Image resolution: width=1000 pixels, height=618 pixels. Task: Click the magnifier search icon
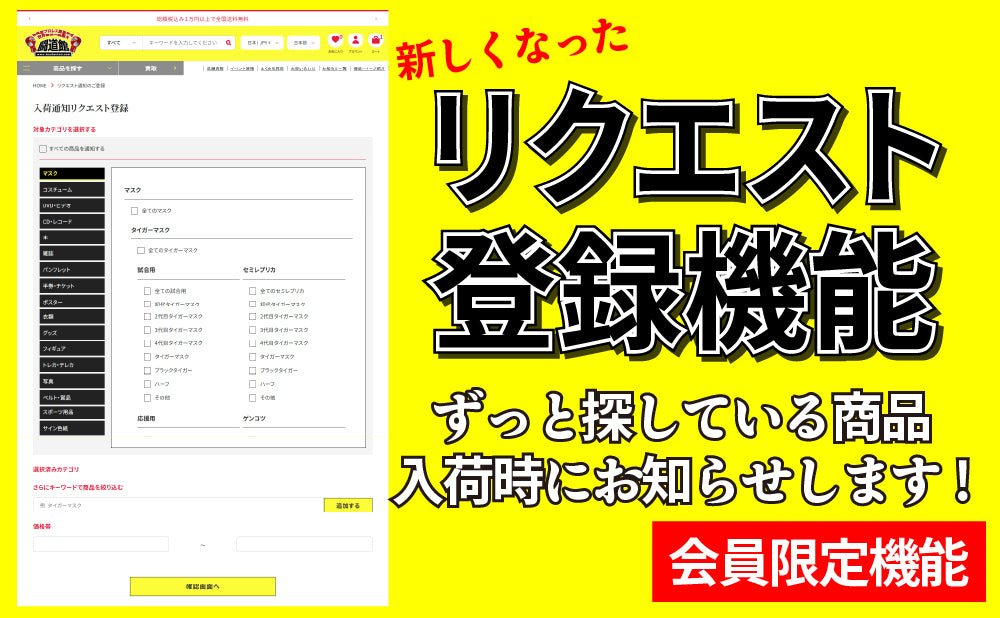229,43
